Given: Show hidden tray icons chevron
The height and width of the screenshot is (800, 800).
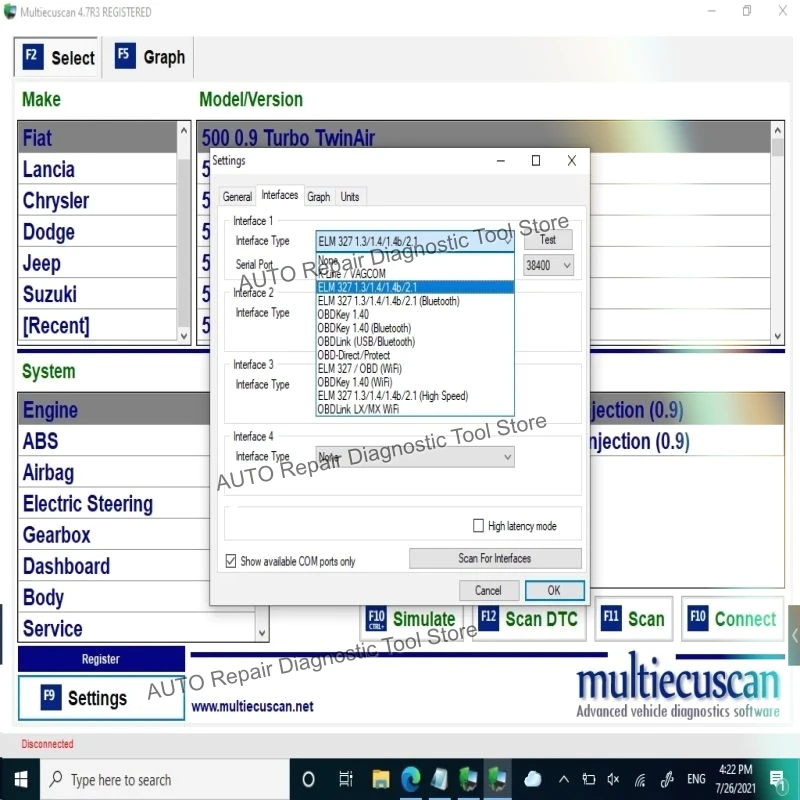Looking at the screenshot, I should (x=564, y=779).
